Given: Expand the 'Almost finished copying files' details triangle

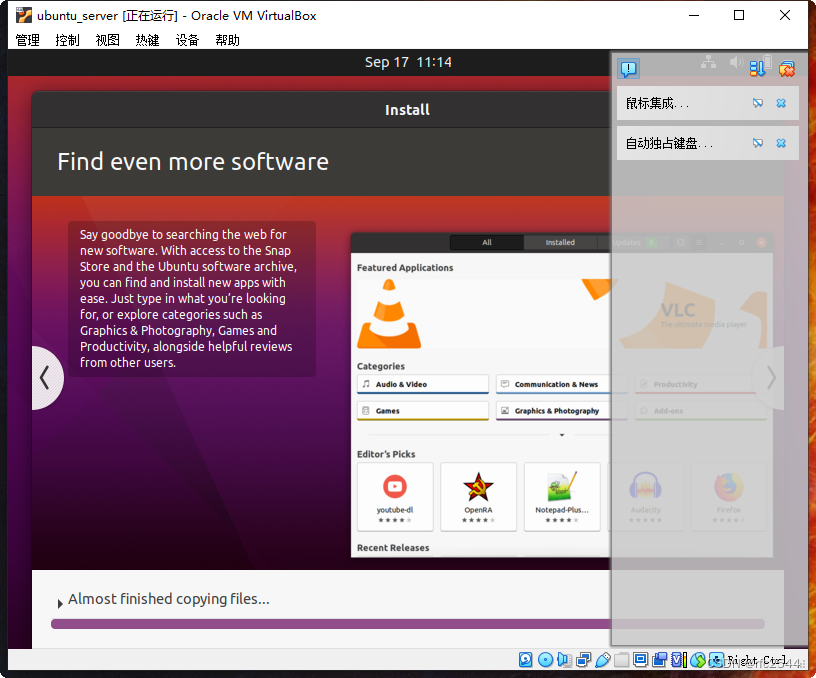Looking at the screenshot, I should 60,603.
